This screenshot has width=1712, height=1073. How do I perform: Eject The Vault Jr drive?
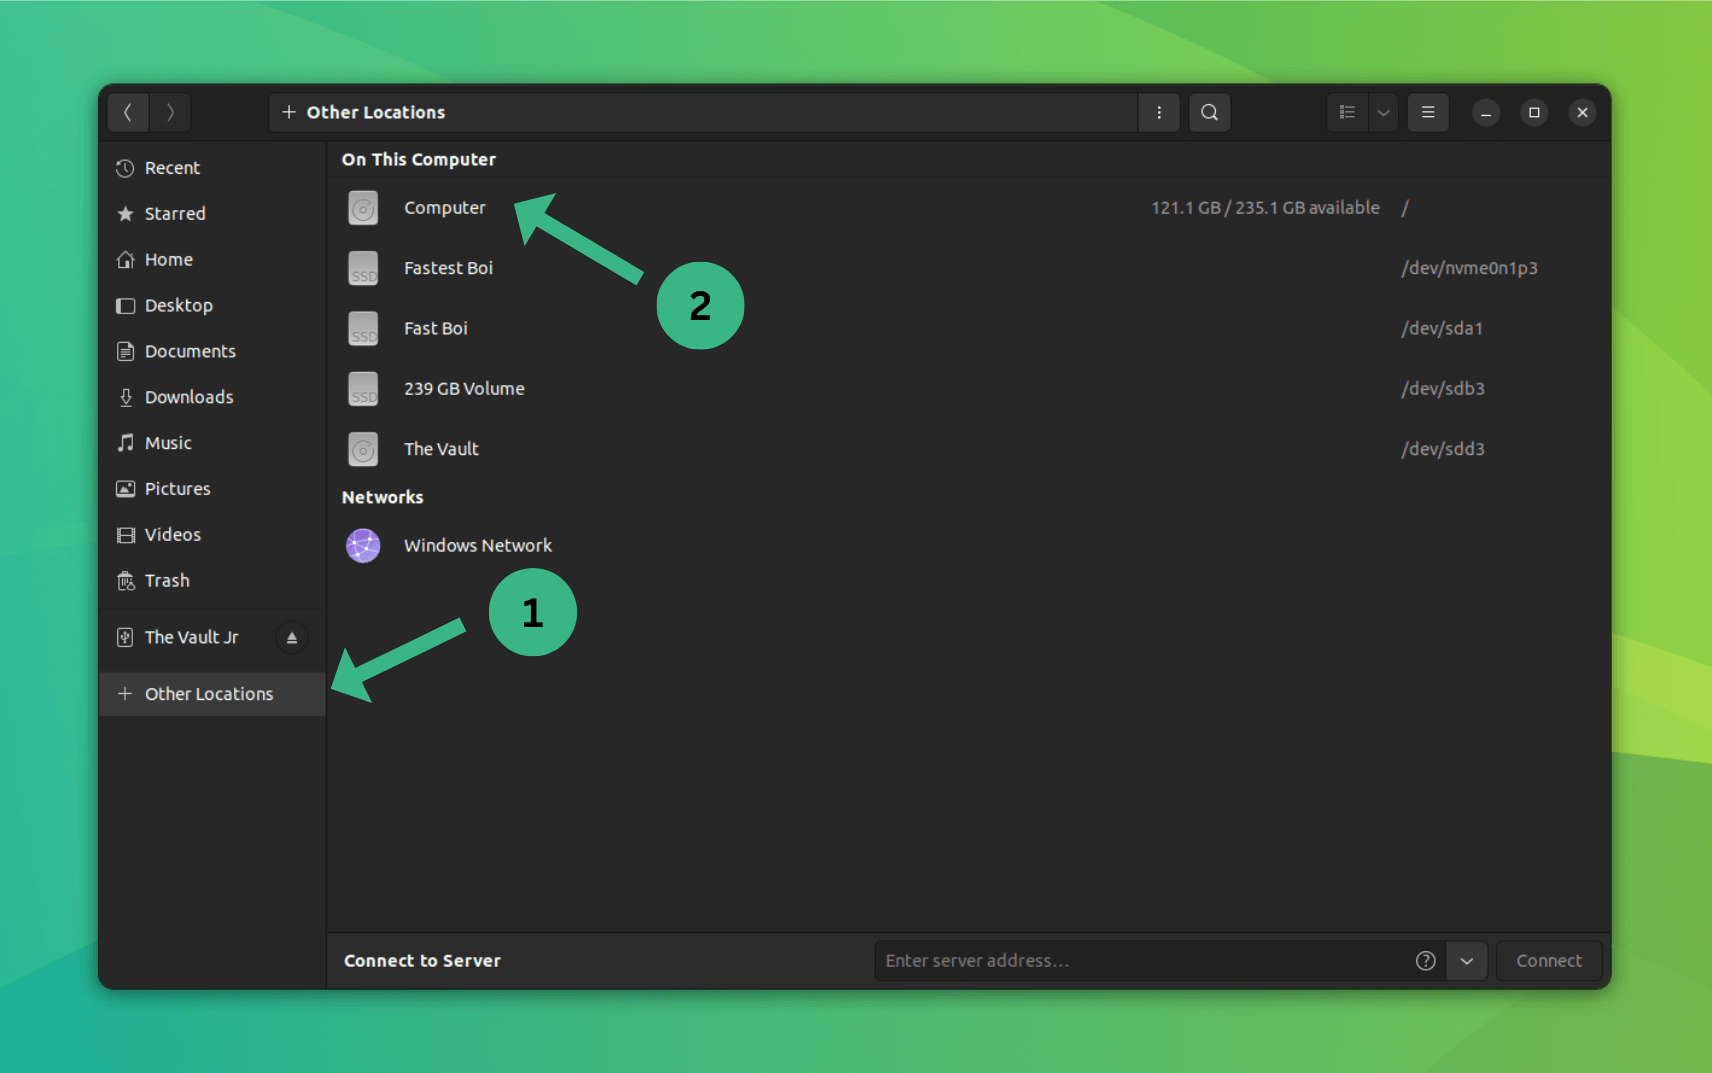tap(291, 637)
